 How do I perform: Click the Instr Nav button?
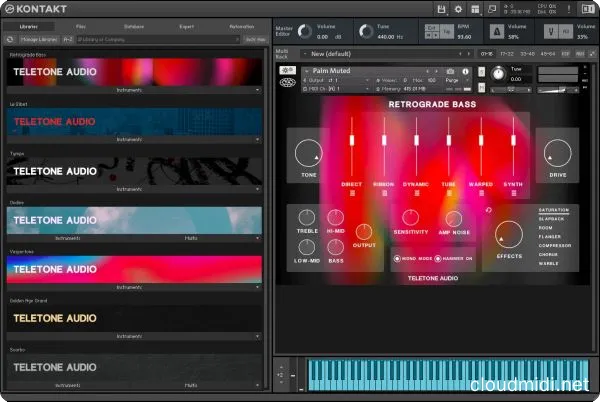click(x=255, y=39)
